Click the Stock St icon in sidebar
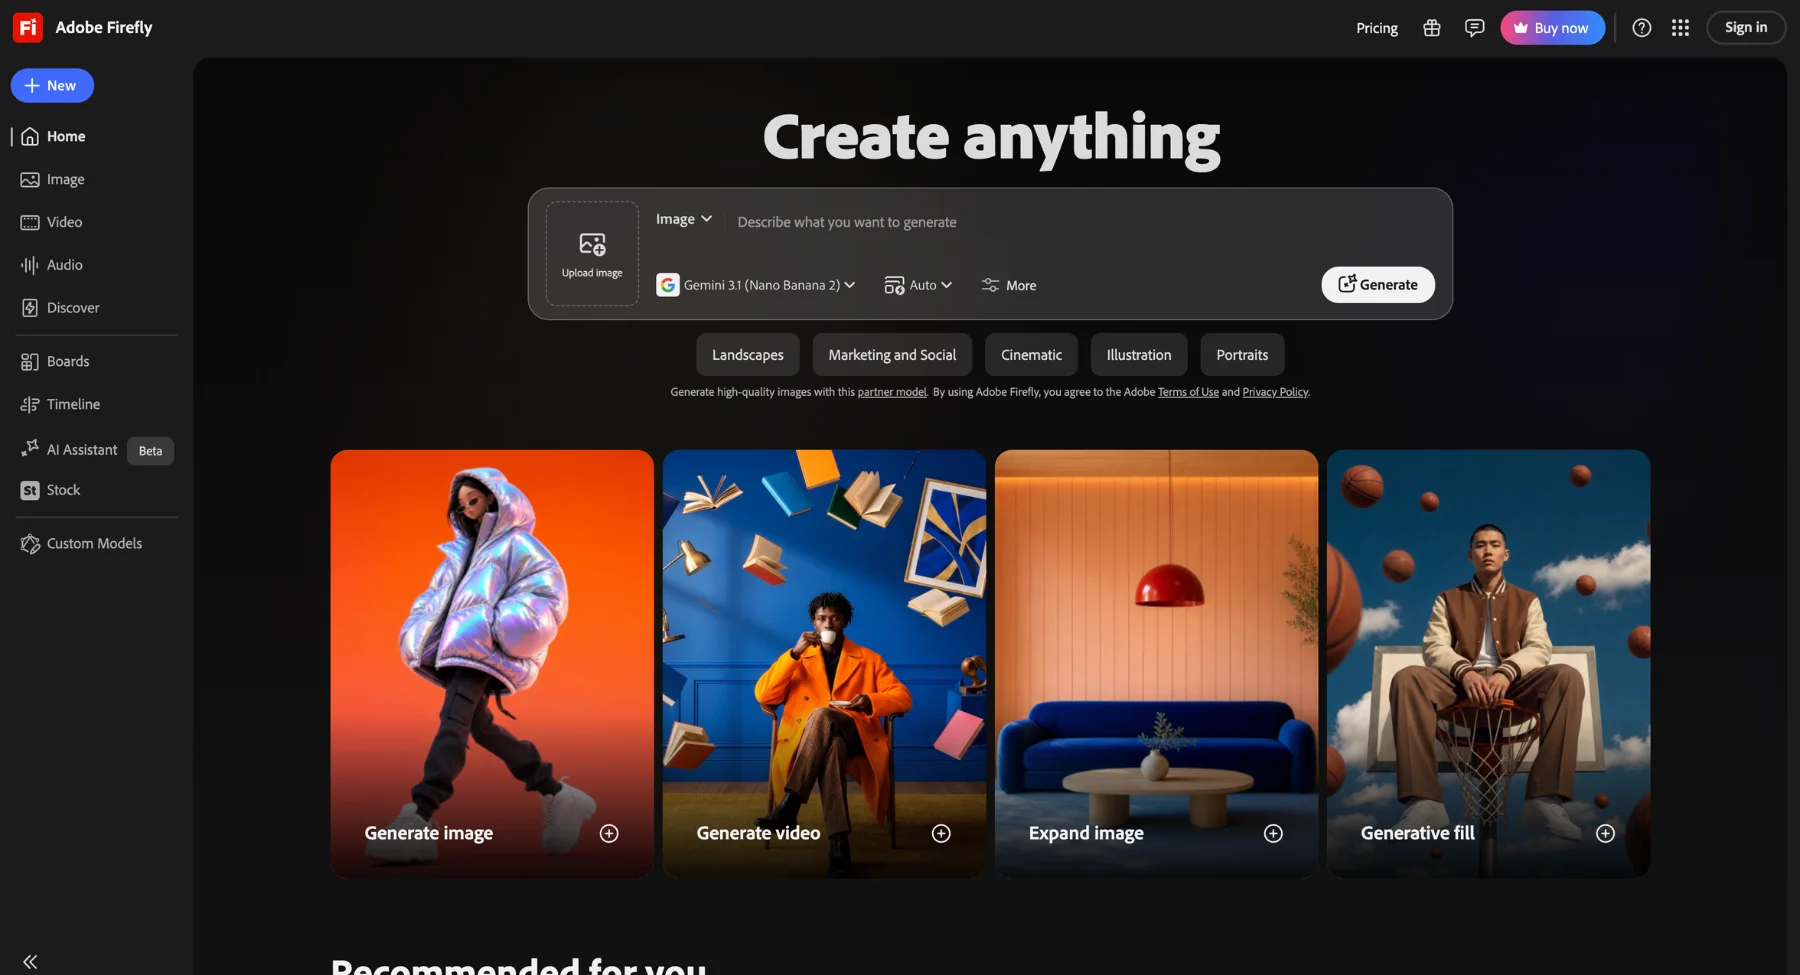The width and height of the screenshot is (1800, 975). point(30,490)
